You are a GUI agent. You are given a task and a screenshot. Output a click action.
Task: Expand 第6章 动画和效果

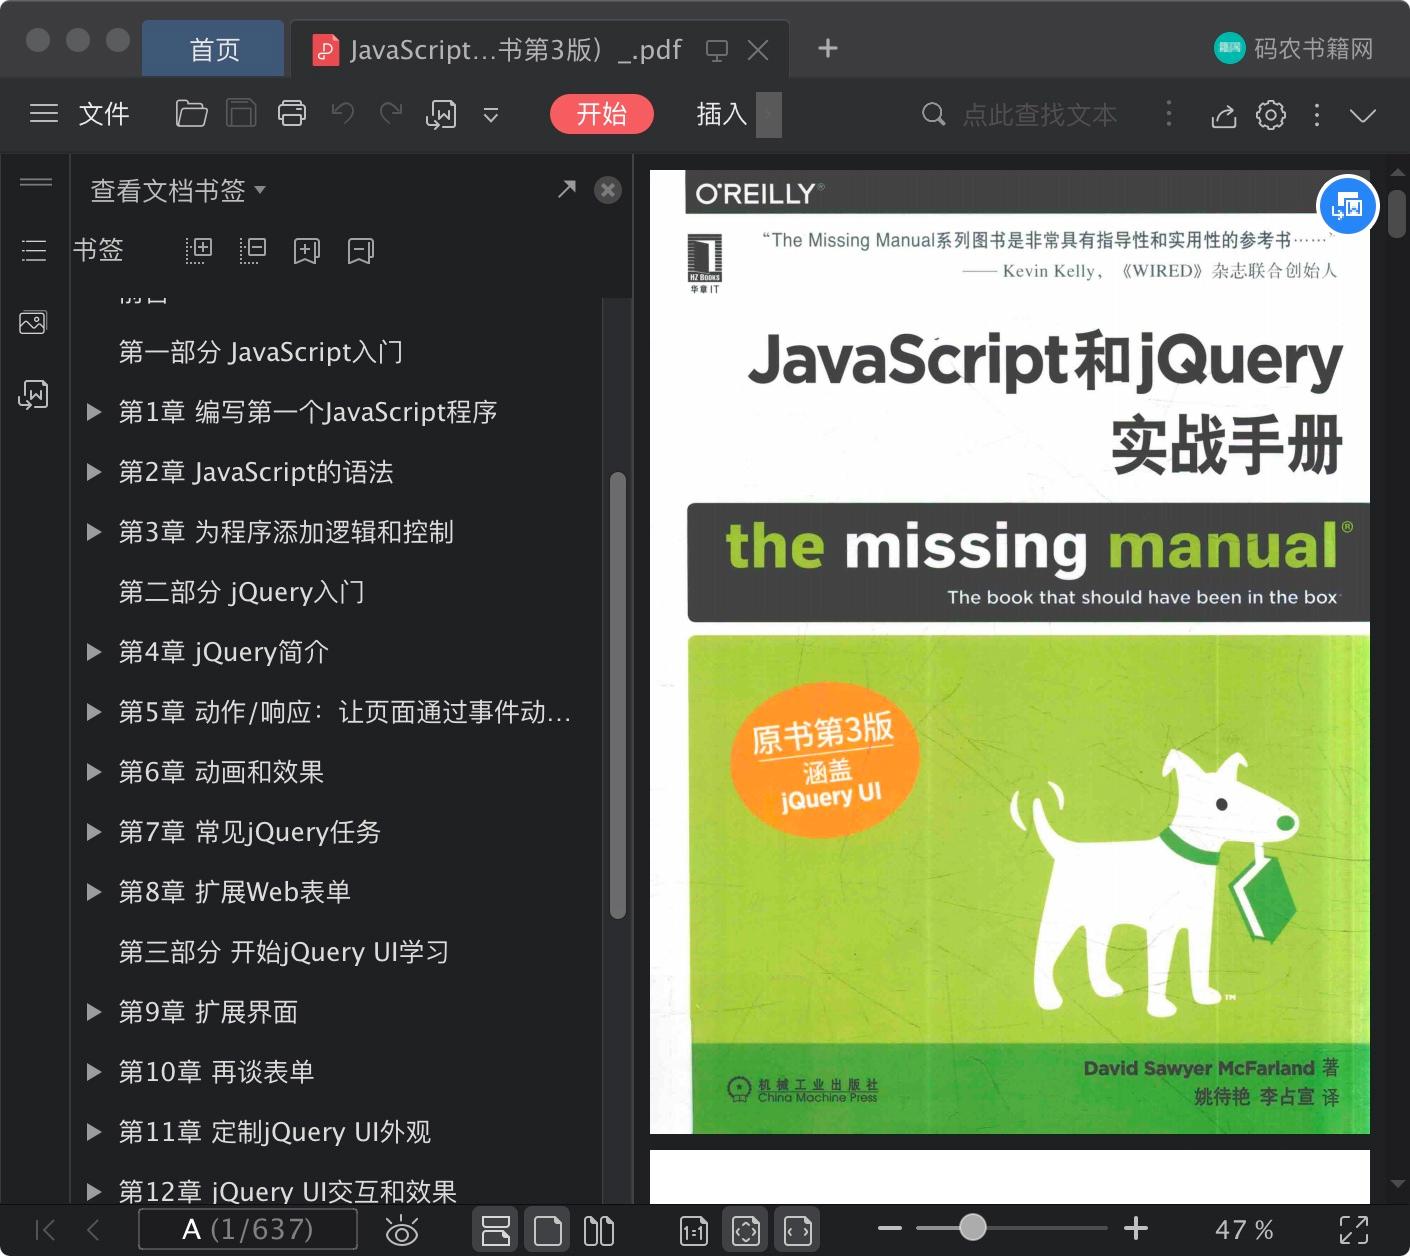tap(94, 772)
